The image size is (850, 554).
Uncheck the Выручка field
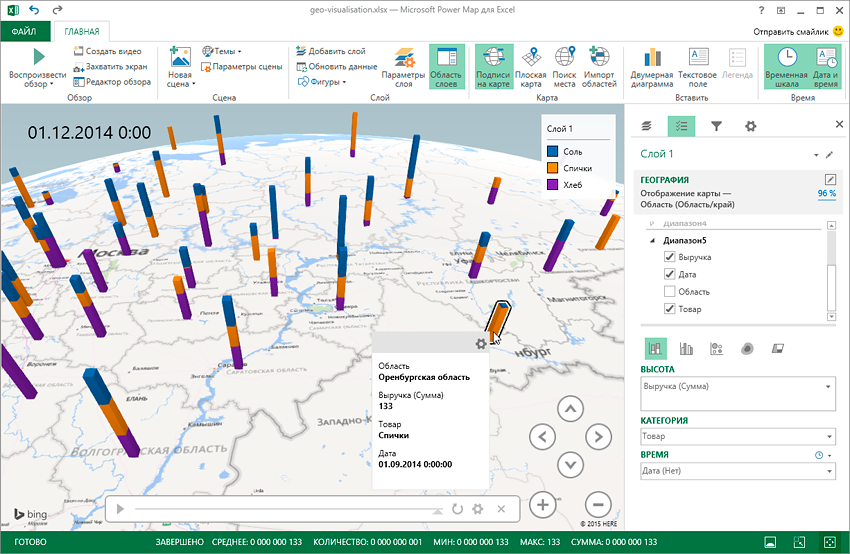pos(669,257)
